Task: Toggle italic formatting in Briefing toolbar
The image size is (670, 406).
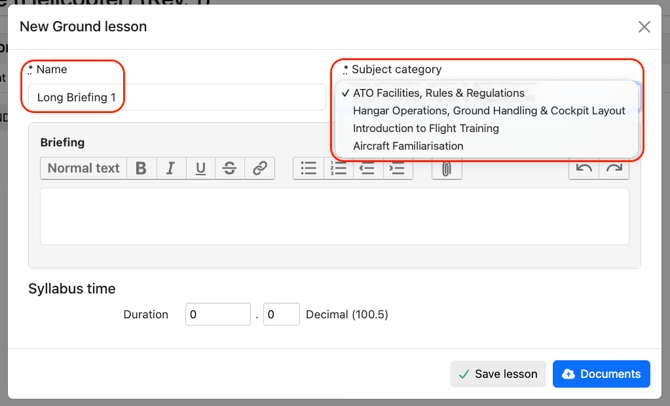Action: coord(171,168)
